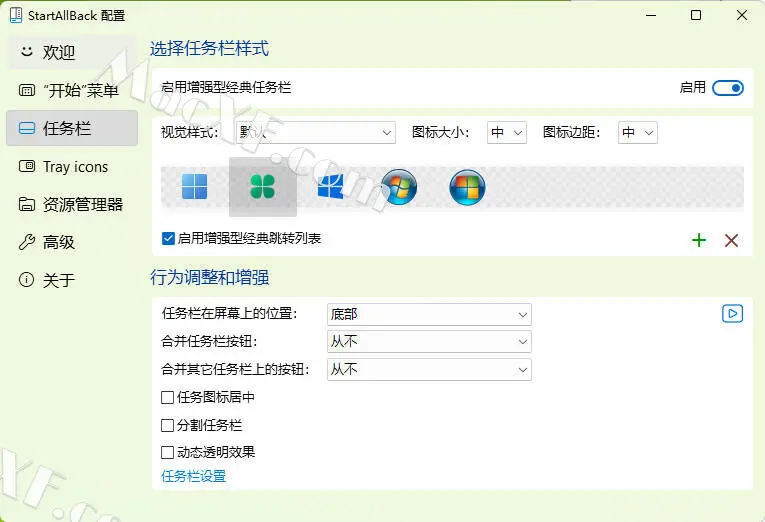Screen dimensions: 765x522
Task: Click the wrench icon next to 高级
Action: pos(27,242)
